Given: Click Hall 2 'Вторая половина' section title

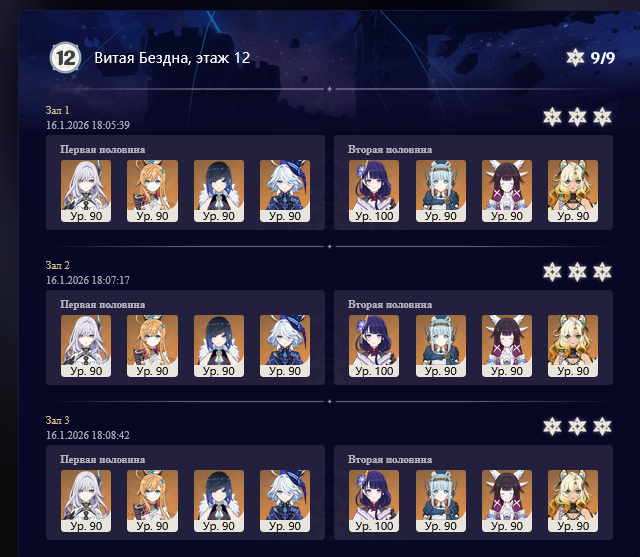Looking at the screenshot, I should tap(390, 305).
